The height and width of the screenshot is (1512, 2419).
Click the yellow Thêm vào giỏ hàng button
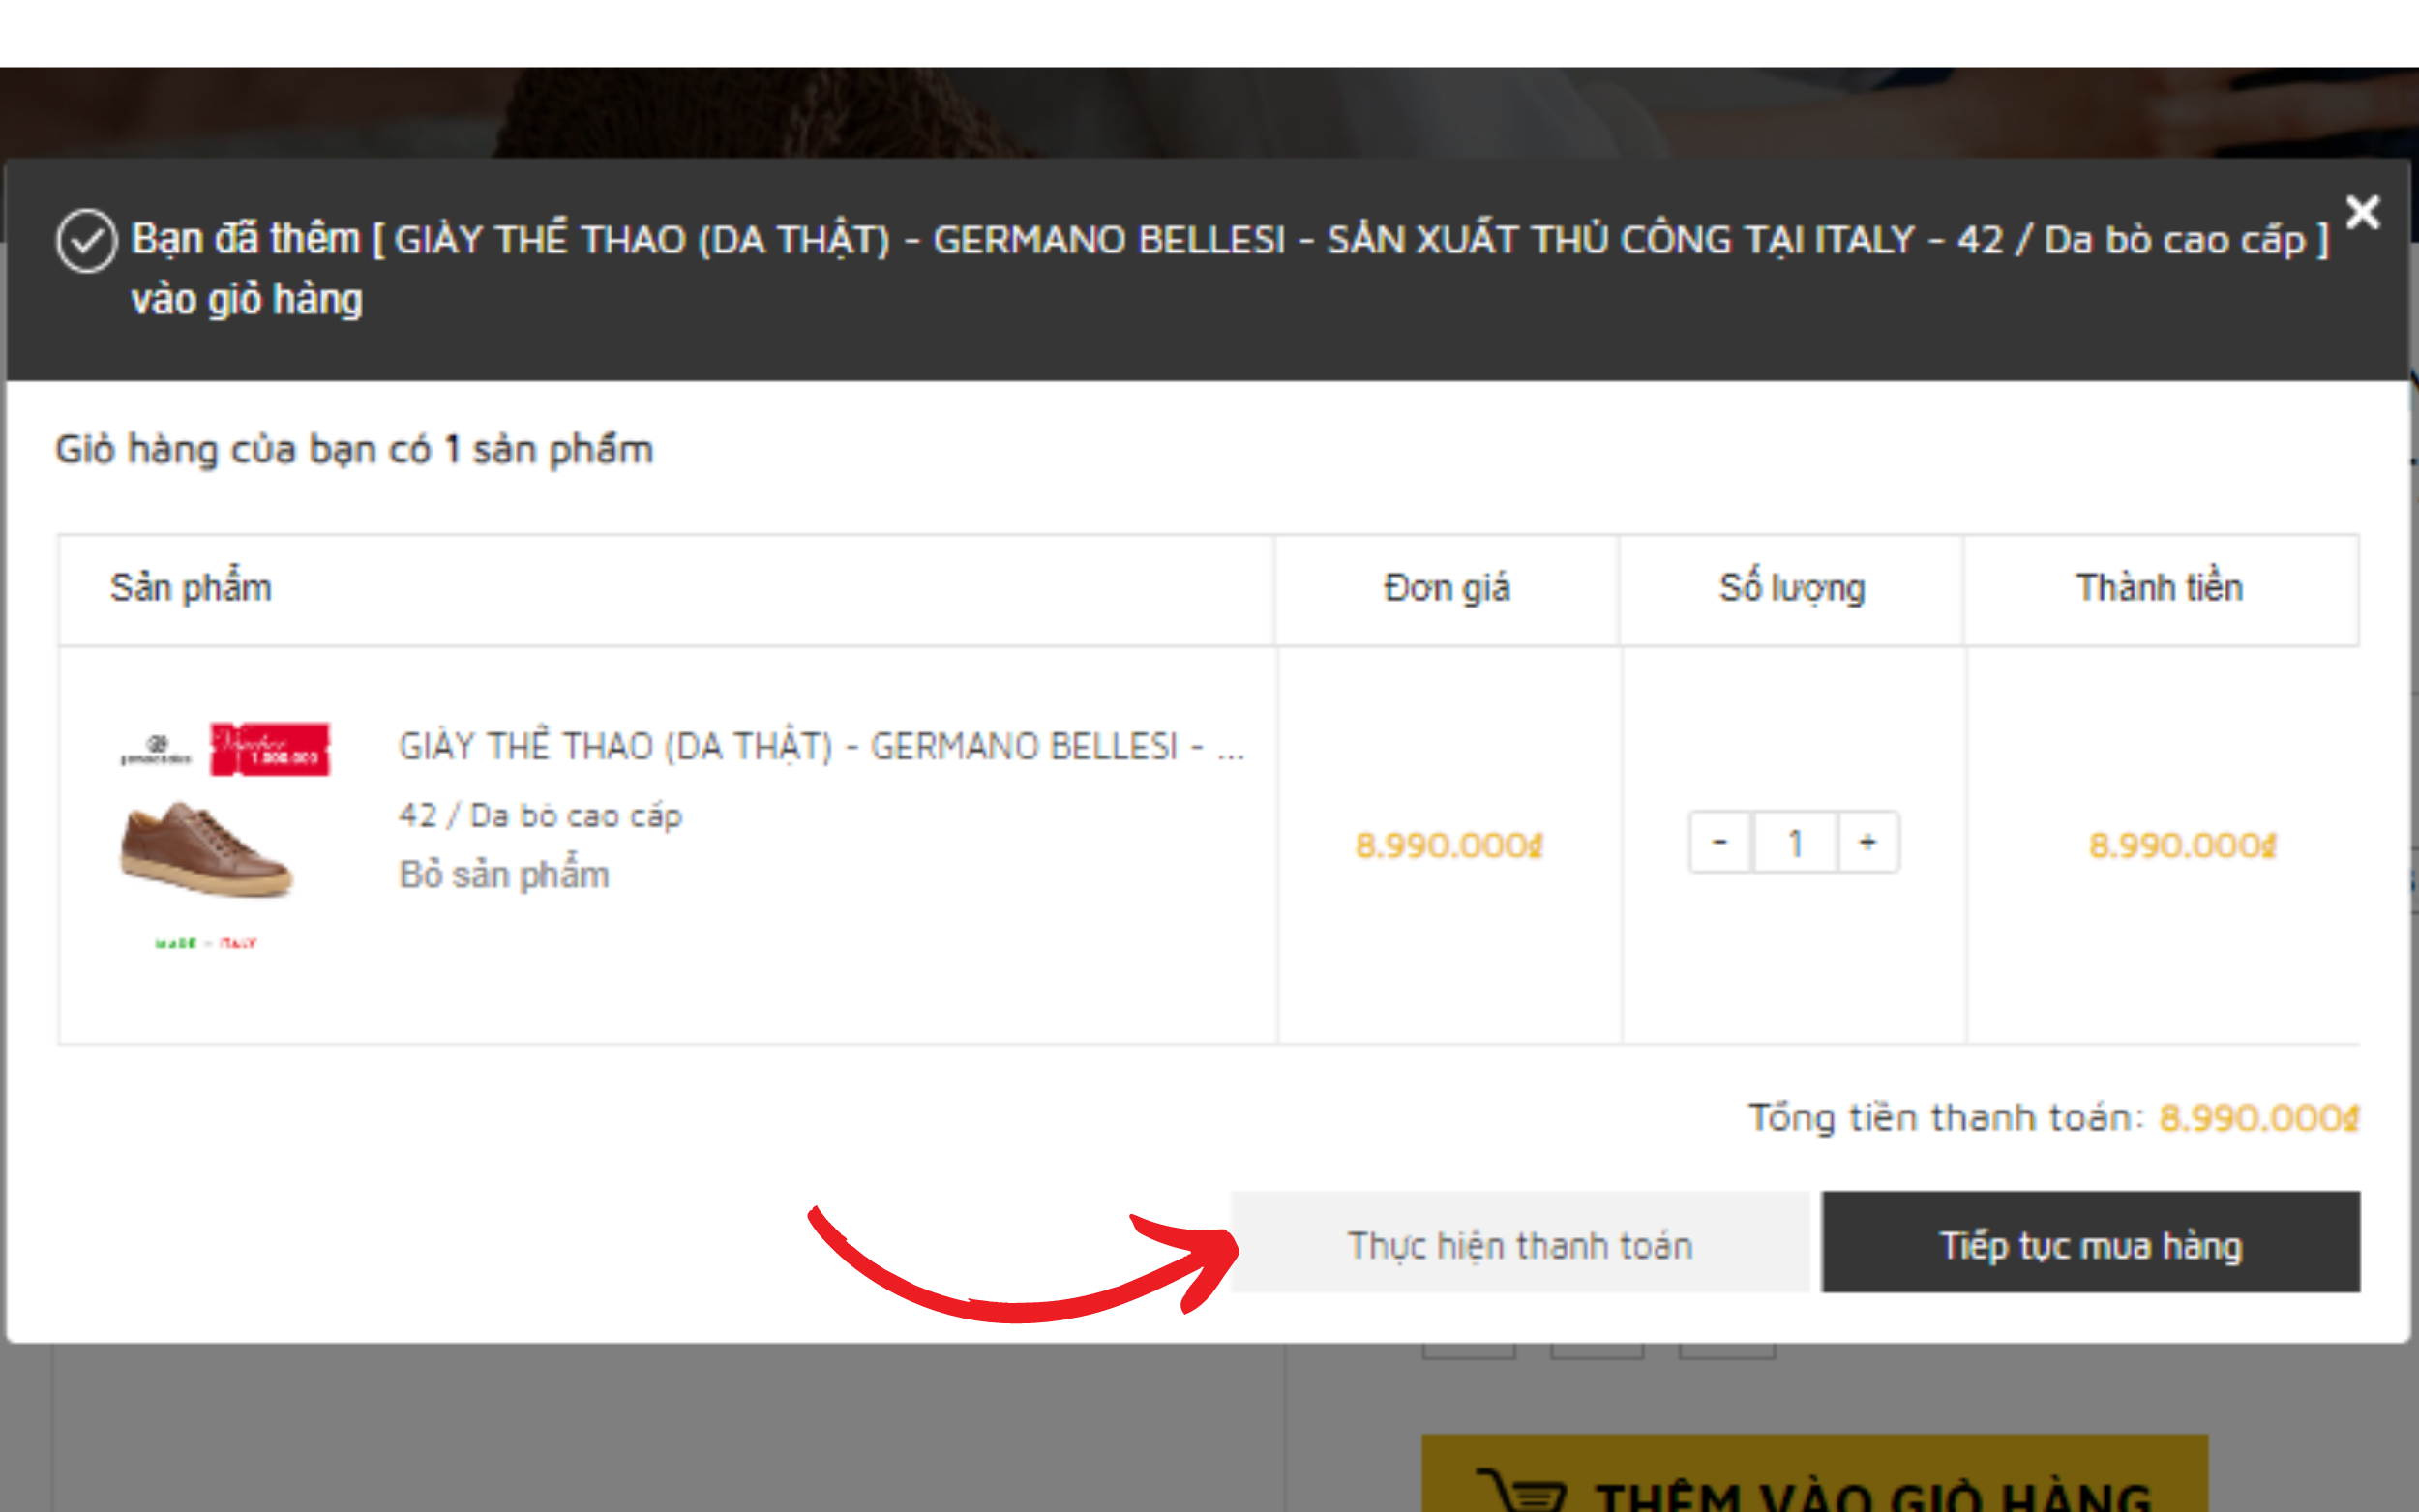pos(1815,1474)
